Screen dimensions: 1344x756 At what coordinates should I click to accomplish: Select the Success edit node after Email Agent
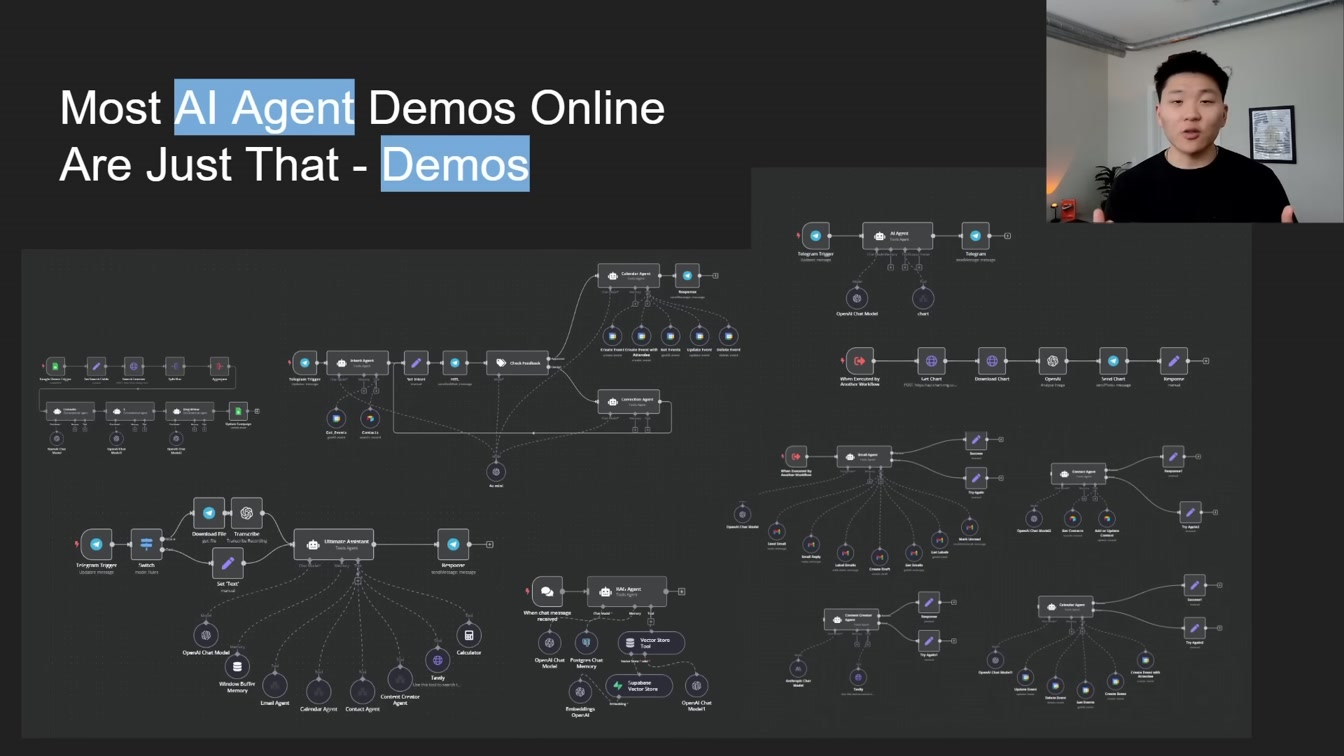coord(976,440)
